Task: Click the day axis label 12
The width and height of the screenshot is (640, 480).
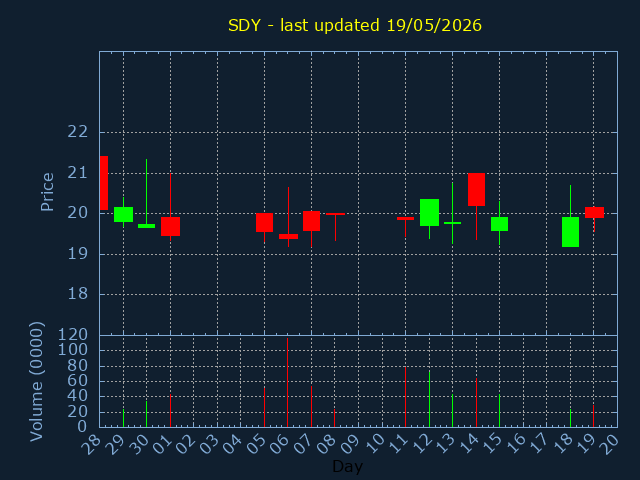Action: click(421, 444)
